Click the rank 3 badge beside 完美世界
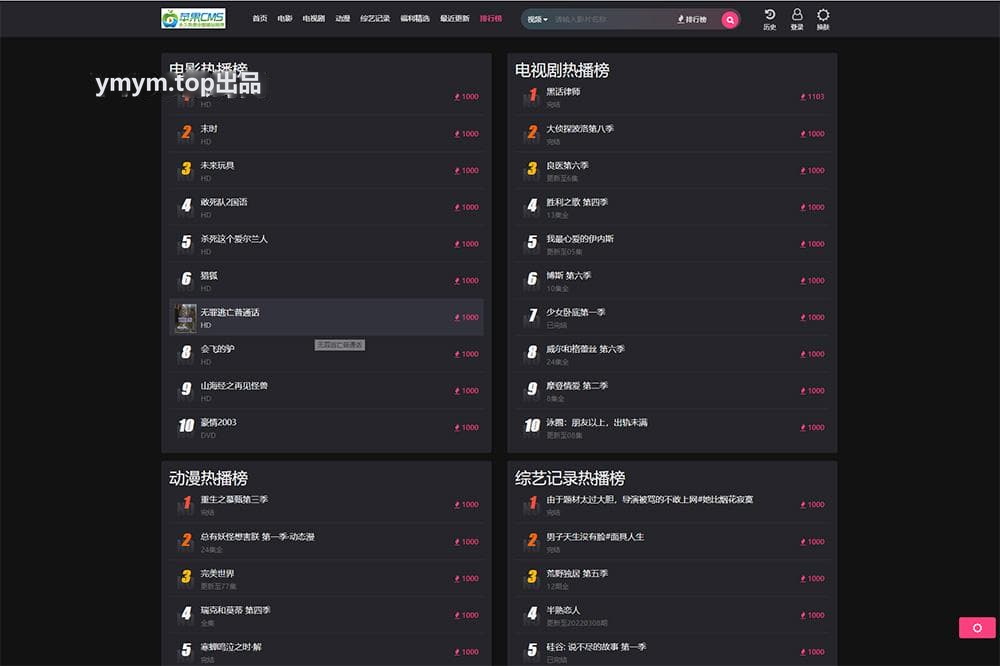Viewport: 1000px width, 666px height. coord(186,577)
